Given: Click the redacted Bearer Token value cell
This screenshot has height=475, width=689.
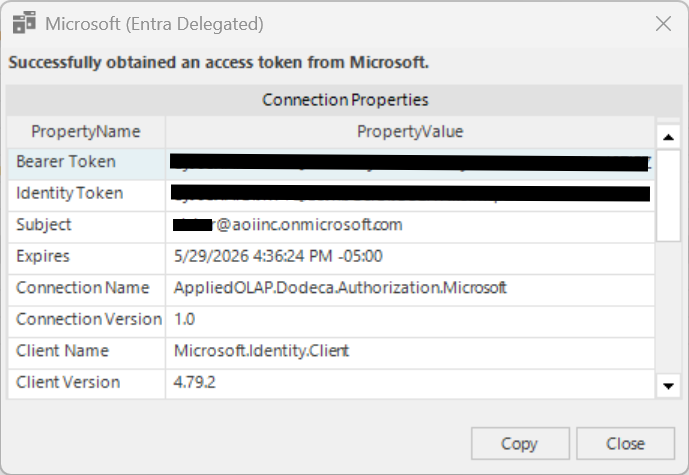Looking at the screenshot, I should coord(410,162).
